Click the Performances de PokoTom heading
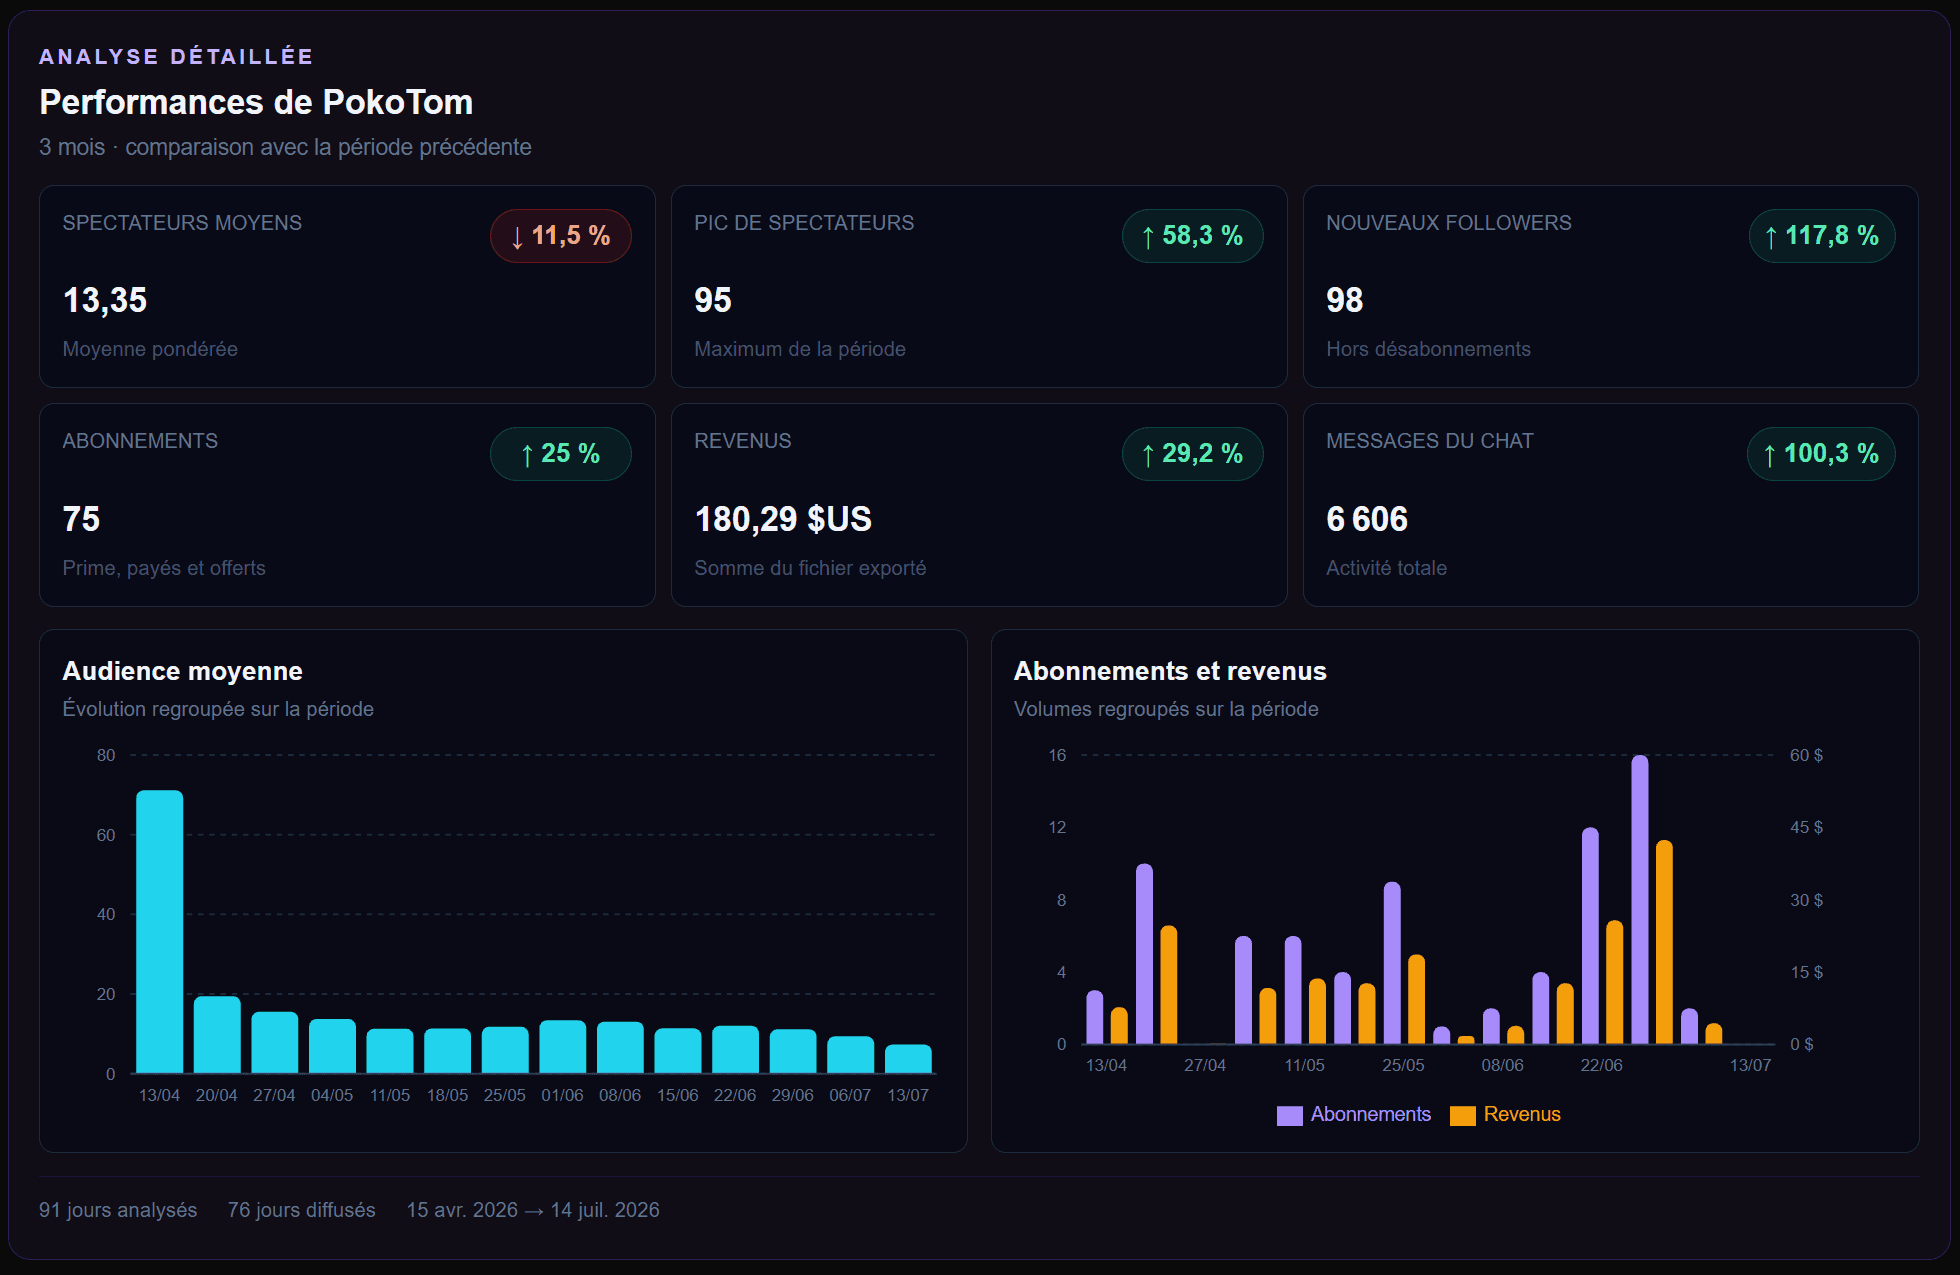Screen dimensions: 1960x1275 coord(256,102)
